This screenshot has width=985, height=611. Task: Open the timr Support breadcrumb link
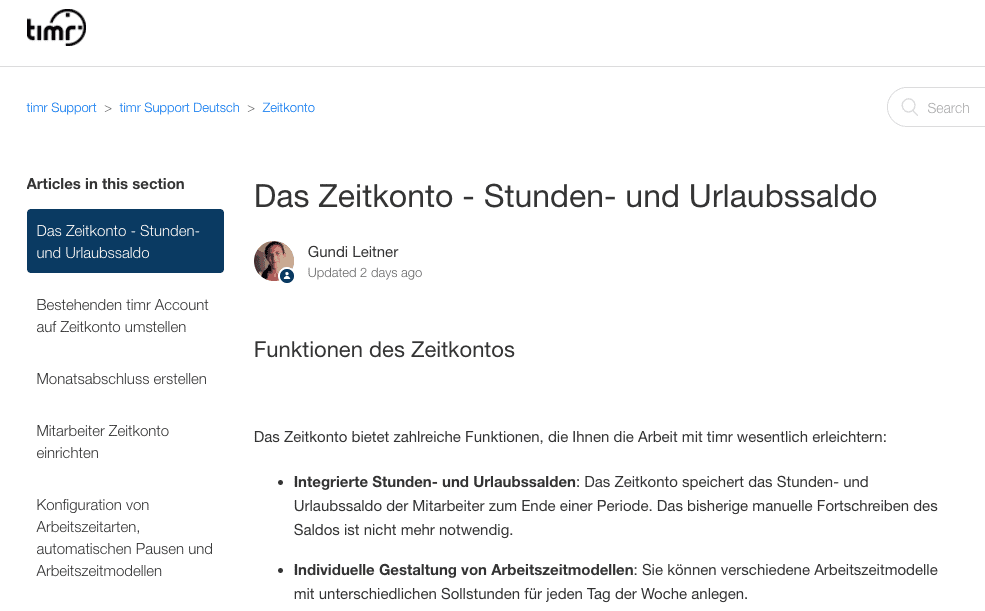(x=62, y=107)
